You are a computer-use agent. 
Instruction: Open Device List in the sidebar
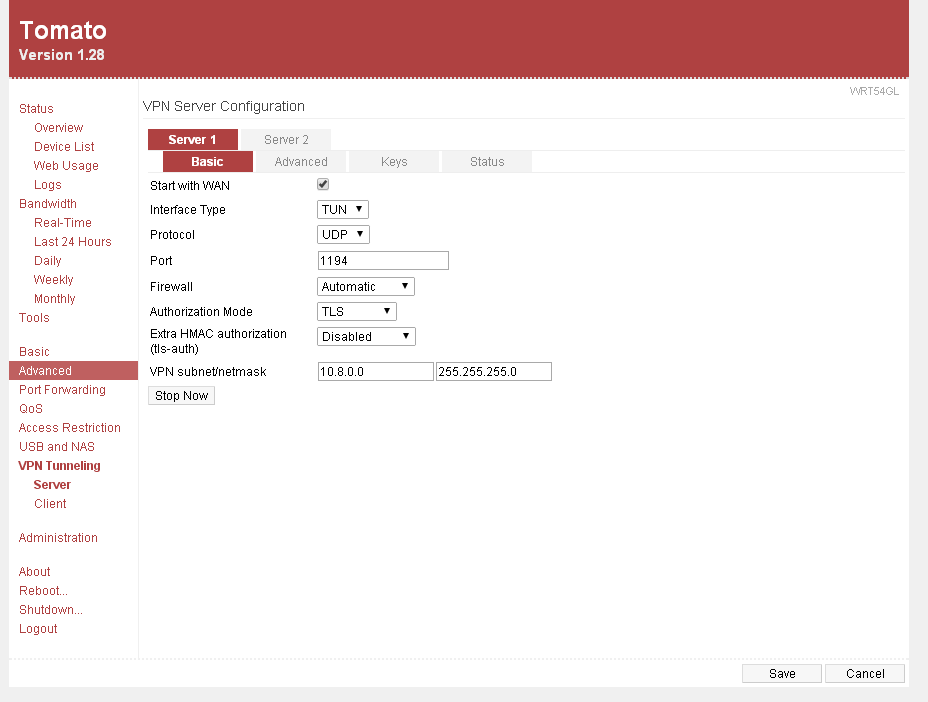(64, 147)
